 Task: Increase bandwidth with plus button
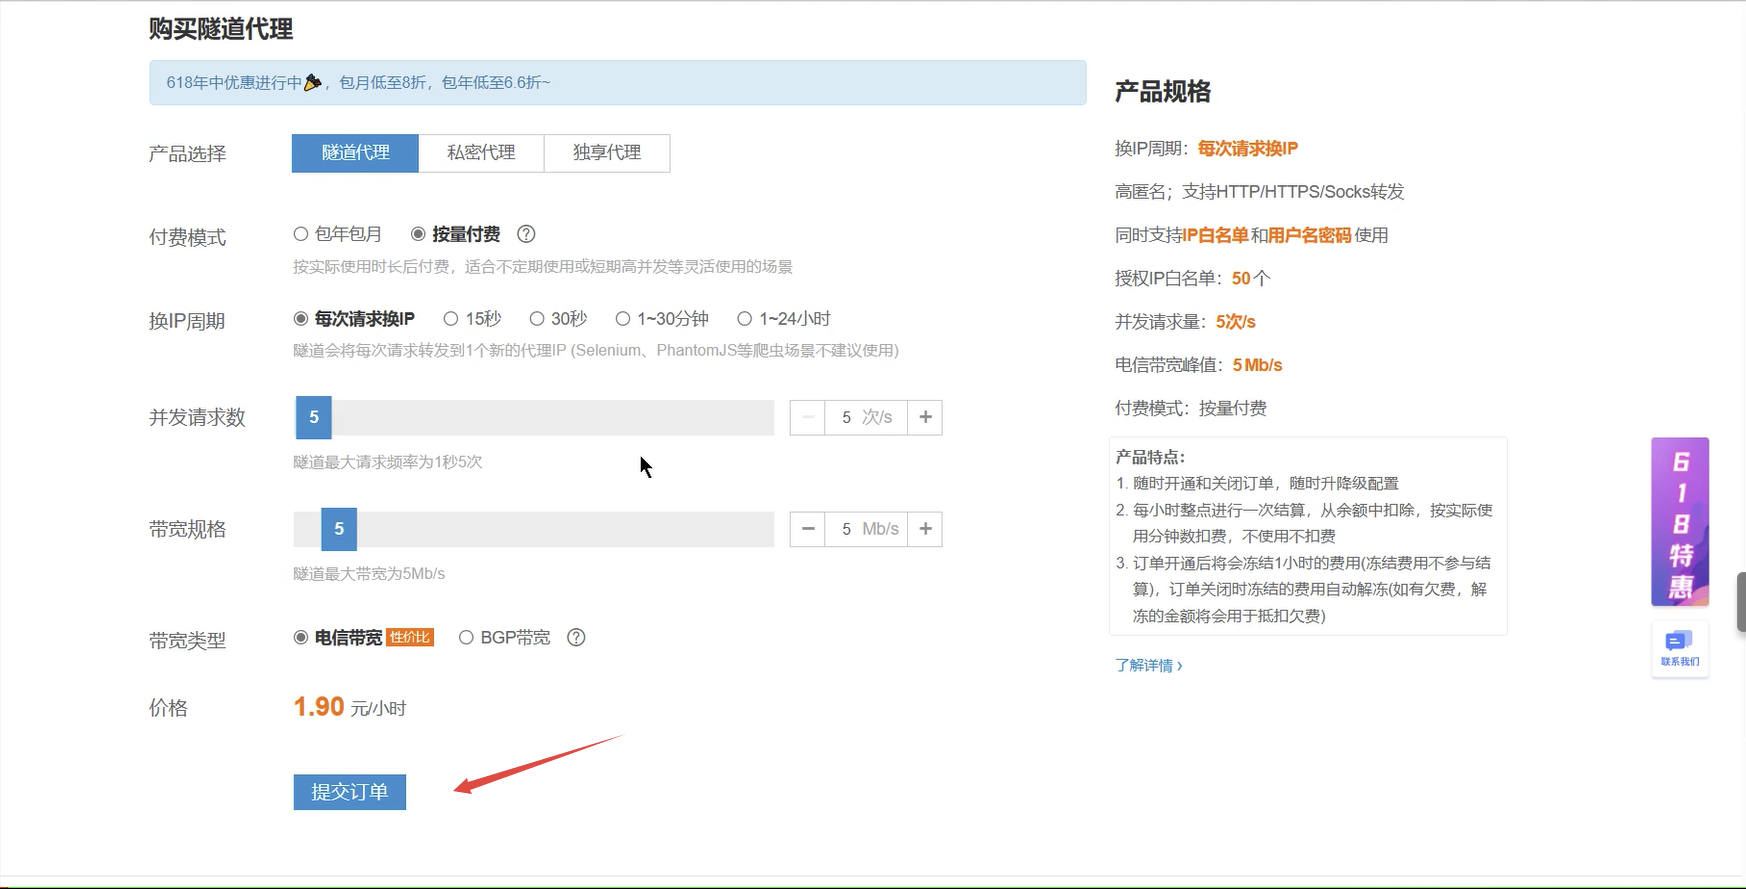(925, 529)
